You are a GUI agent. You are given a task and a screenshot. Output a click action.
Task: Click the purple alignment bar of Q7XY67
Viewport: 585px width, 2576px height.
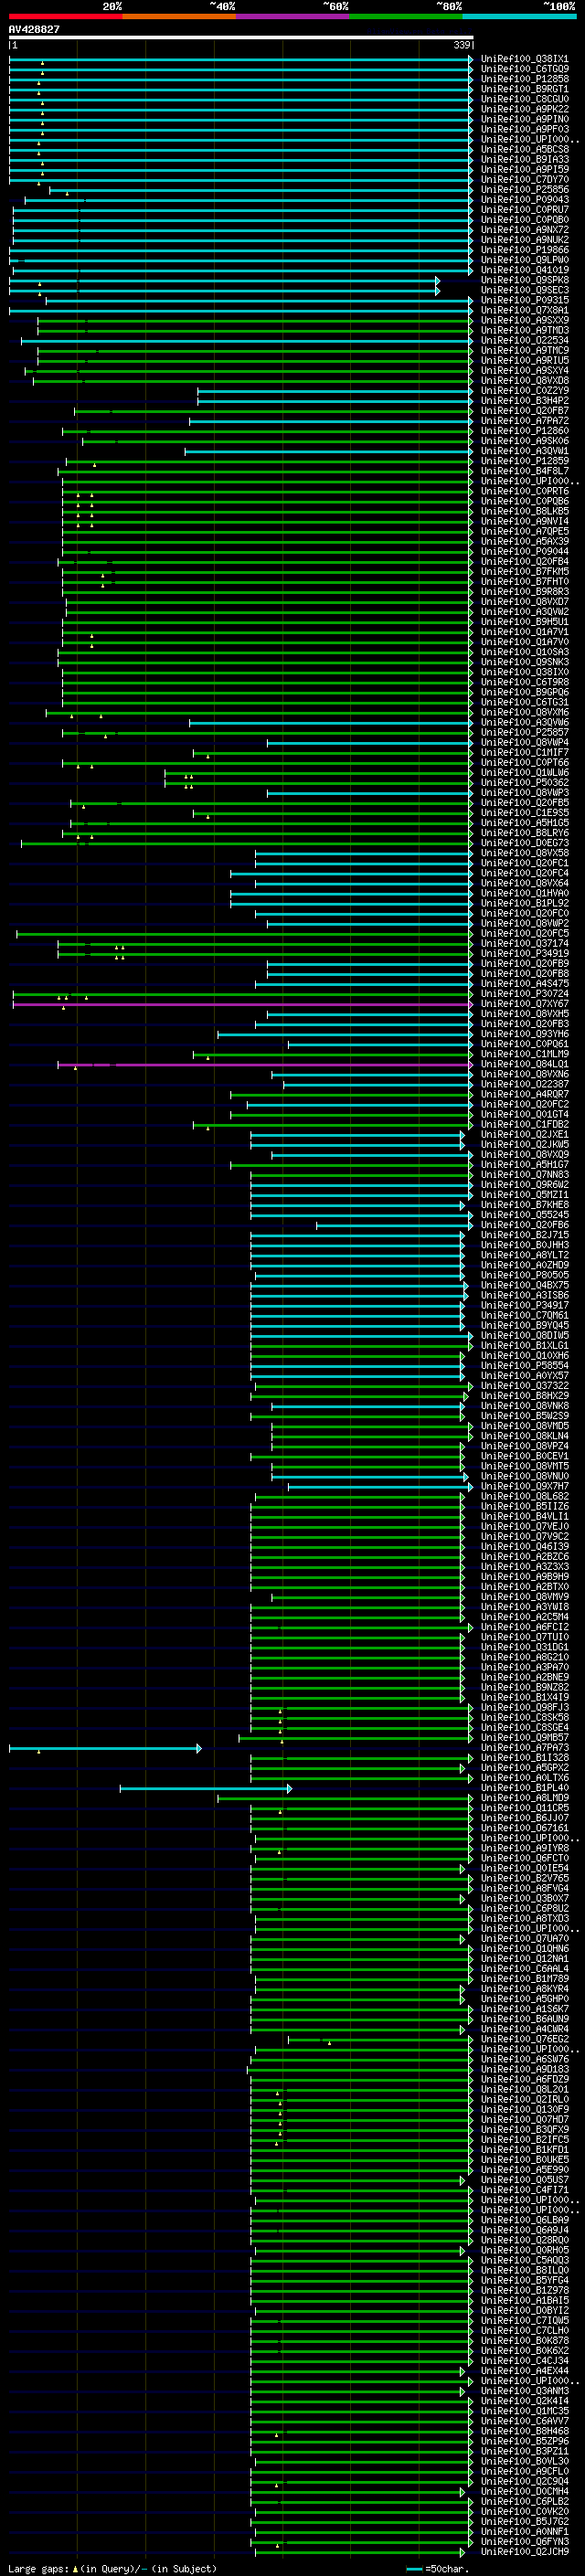coord(243,1004)
